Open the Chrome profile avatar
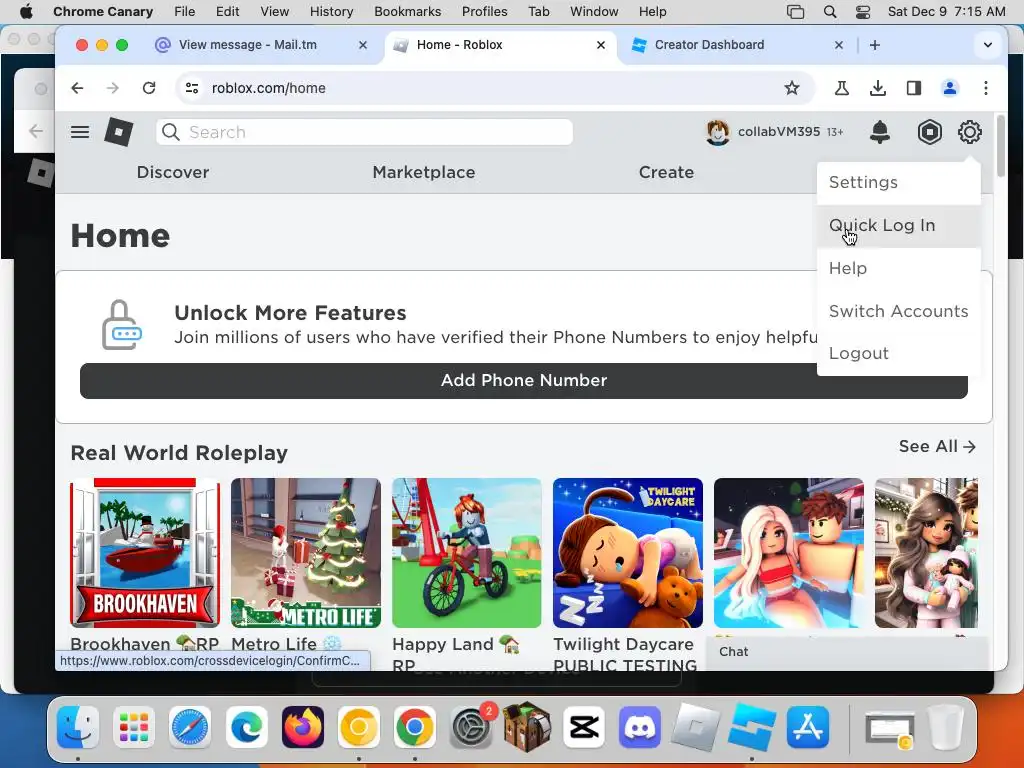Image resolution: width=1024 pixels, height=768 pixels. pos(950,88)
